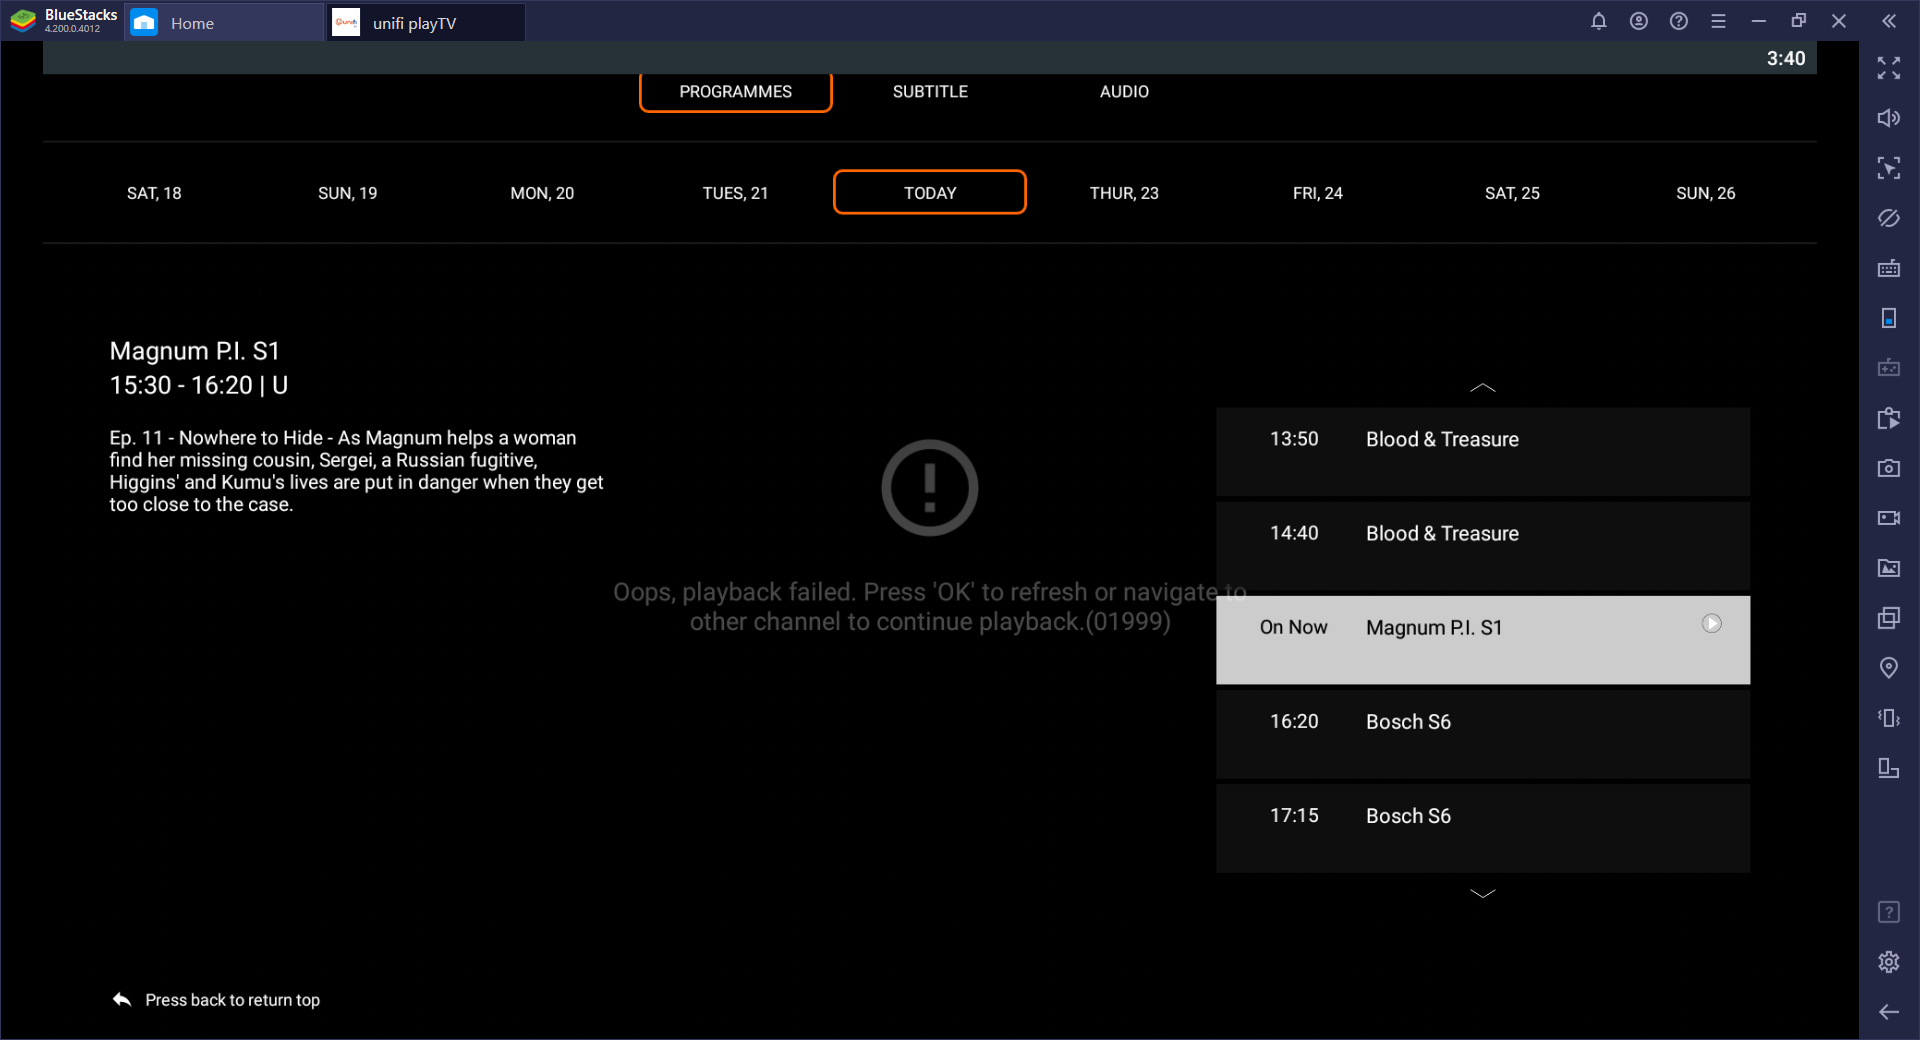Viewport: 1920px width, 1040px height.
Task: Choose SUN, 19 in the date strip
Action: pyautogui.click(x=348, y=193)
